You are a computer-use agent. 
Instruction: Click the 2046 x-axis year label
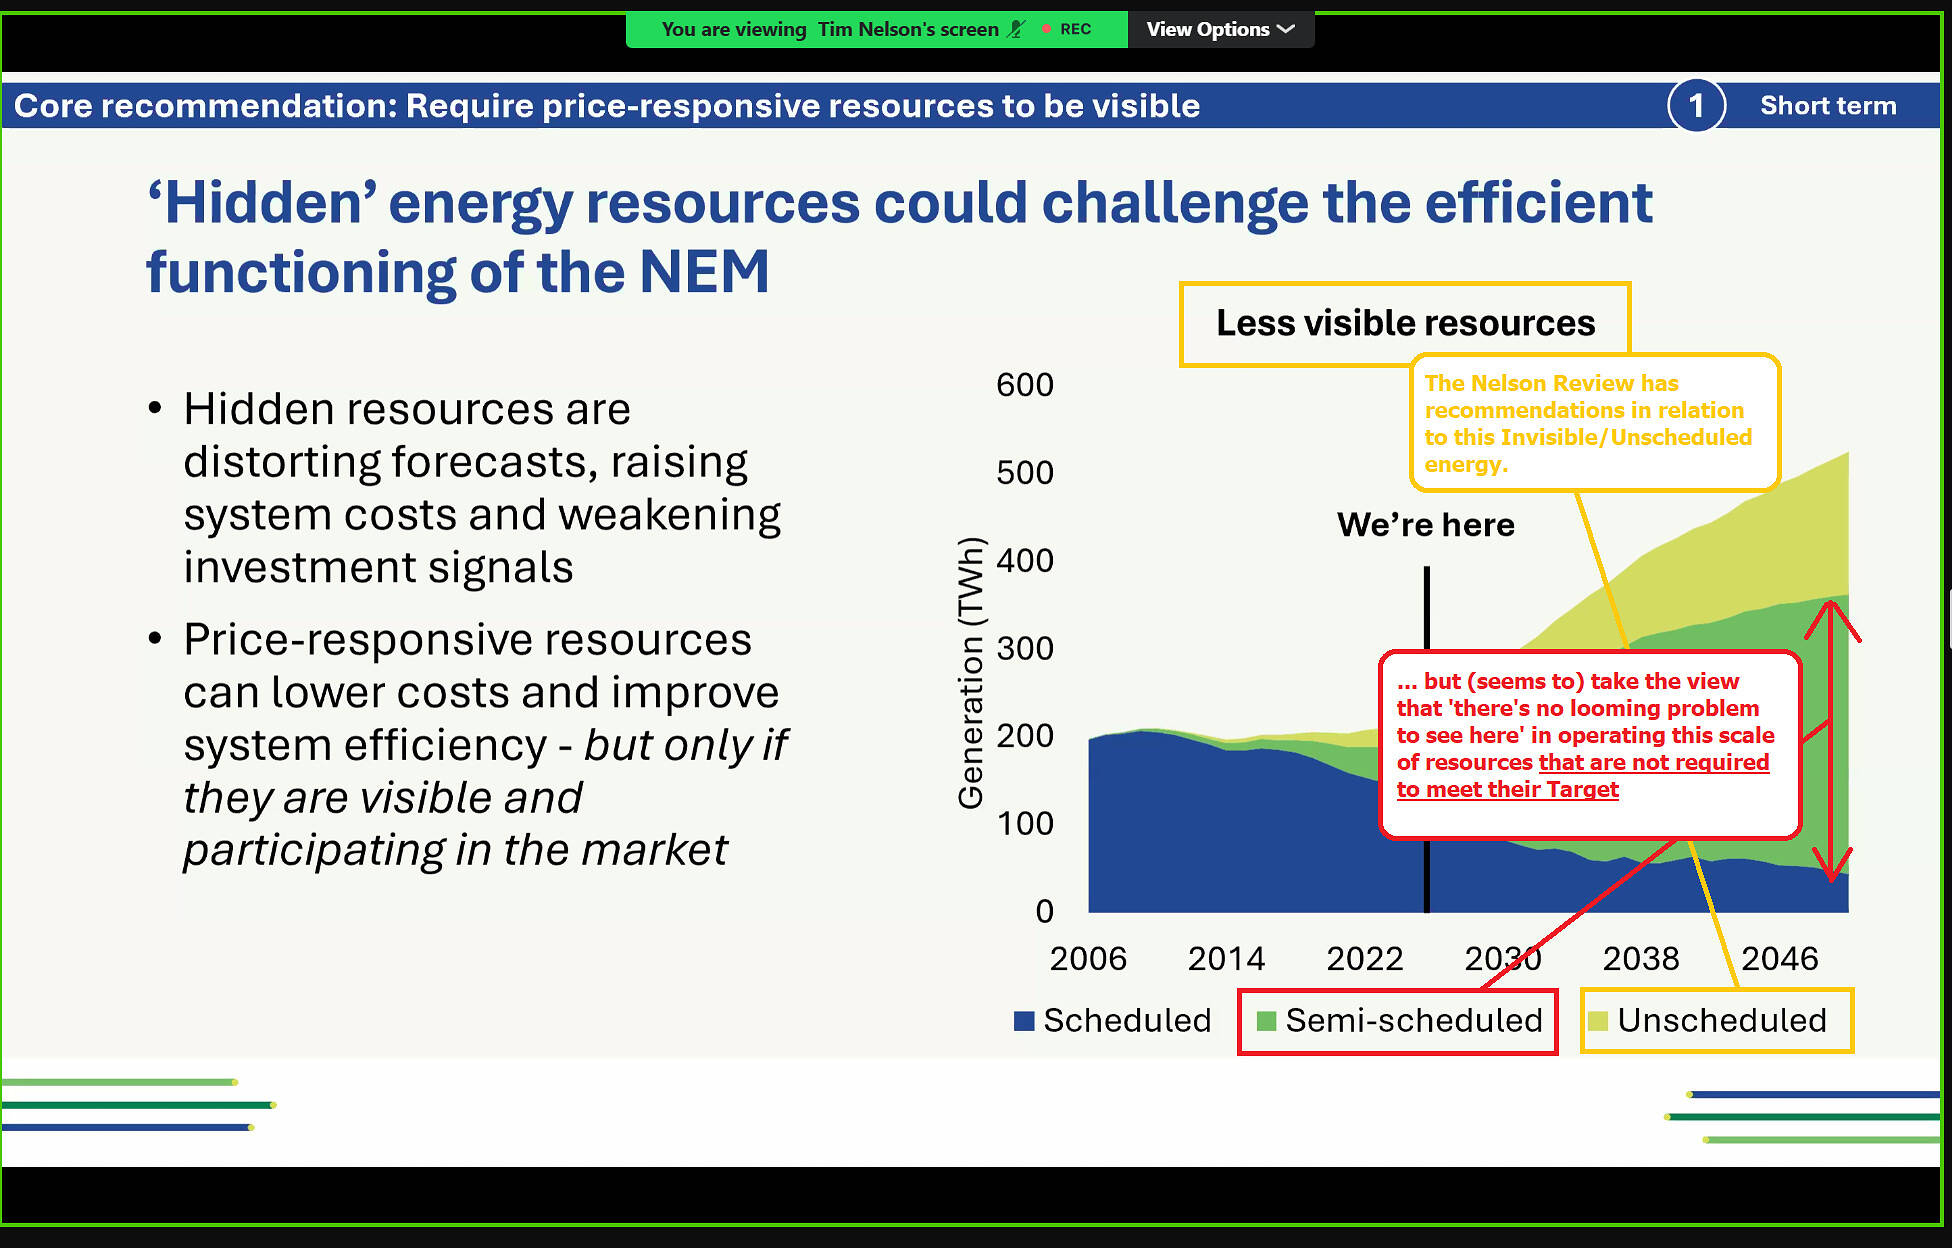click(1780, 958)
